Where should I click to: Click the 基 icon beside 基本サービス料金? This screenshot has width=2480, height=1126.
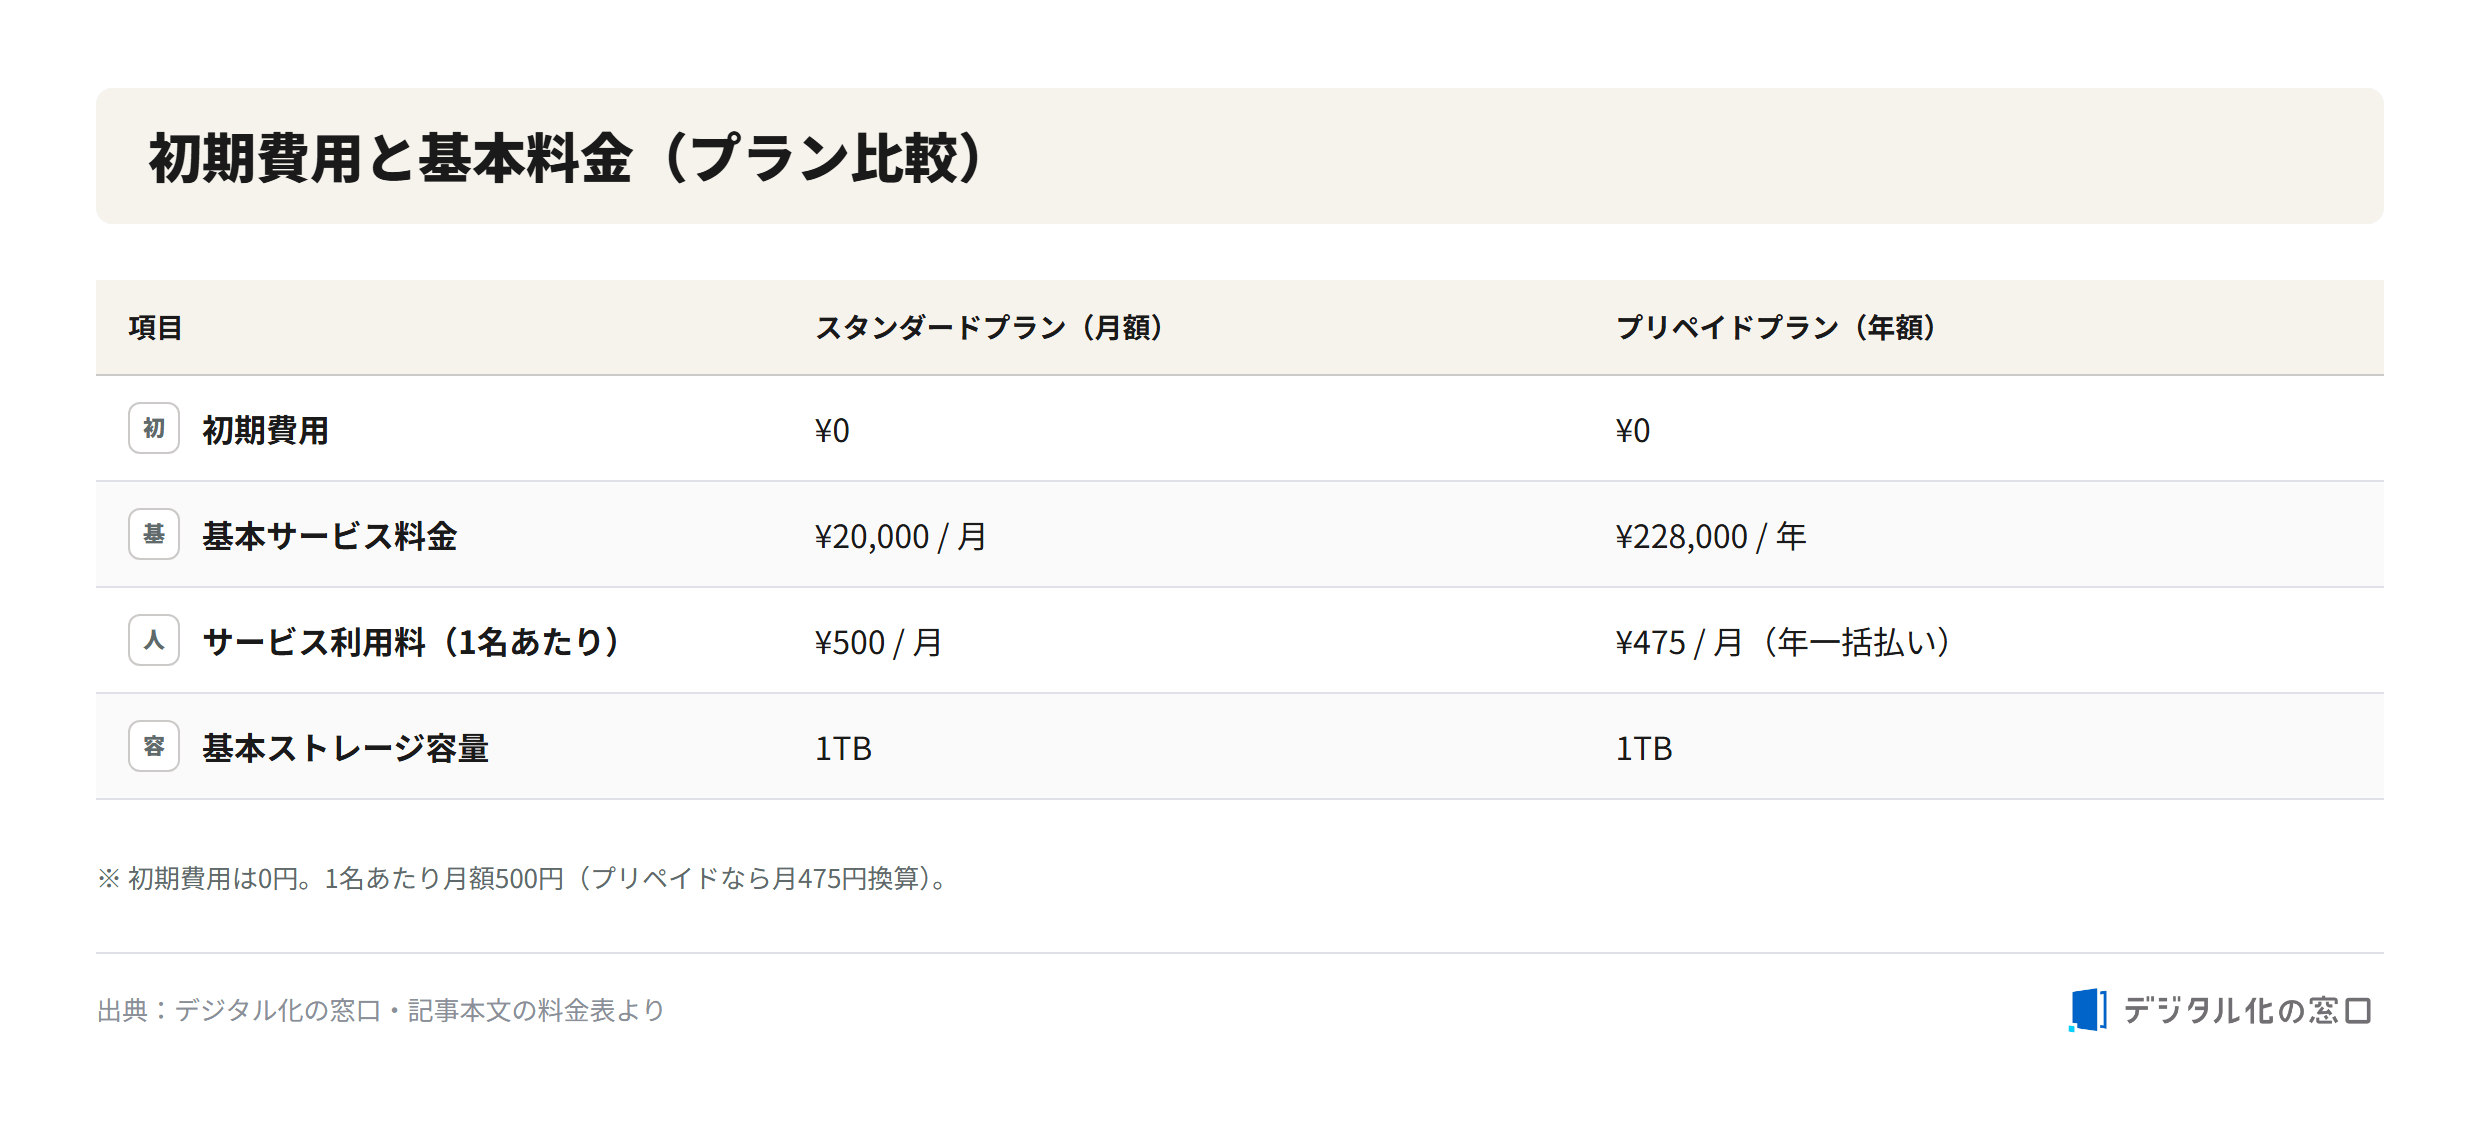coord(154,534)
